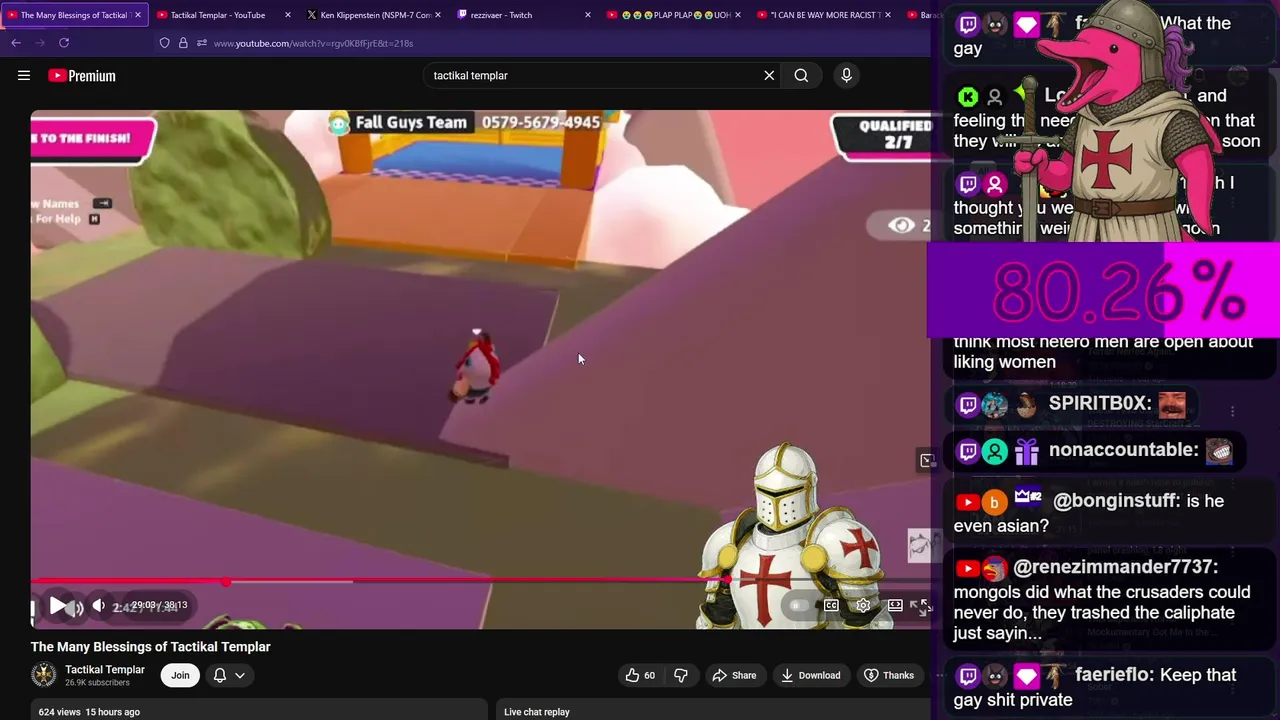The width and height of the screenshot is (1280, 720).
Task: Switch to theater mode
Action: tap(895, 605)
